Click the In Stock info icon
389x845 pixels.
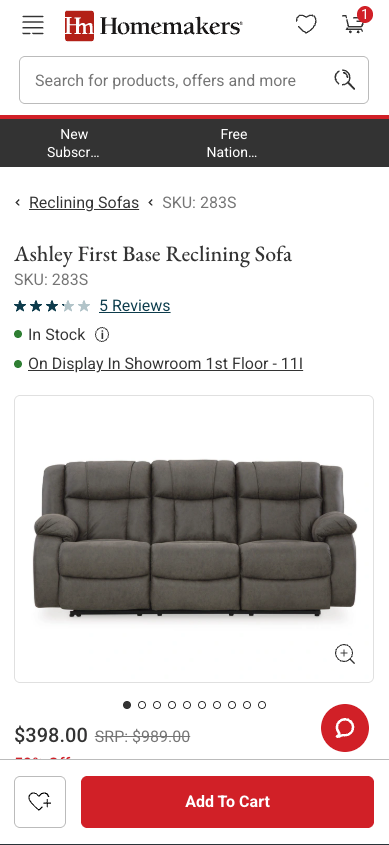click(x=102, y=335)
